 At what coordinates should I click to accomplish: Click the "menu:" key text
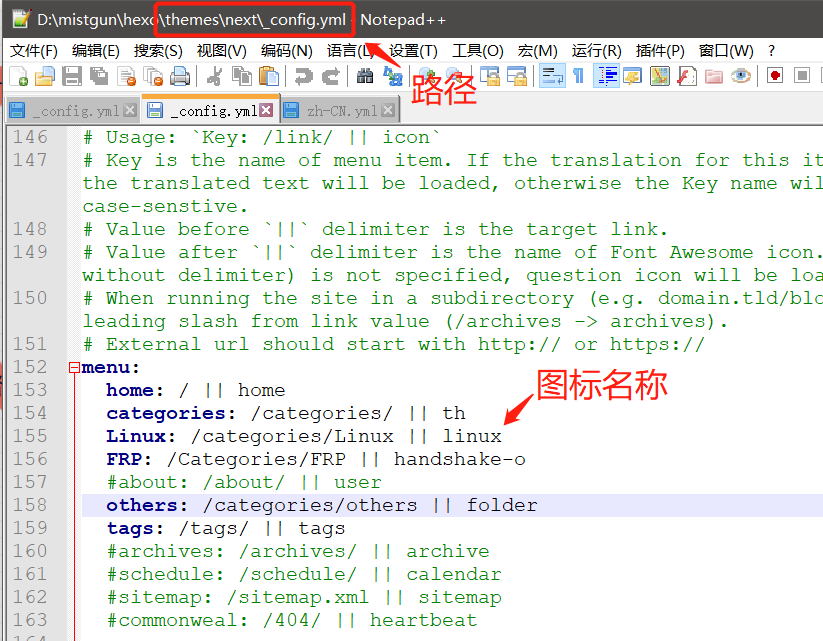tap(110, 367)
